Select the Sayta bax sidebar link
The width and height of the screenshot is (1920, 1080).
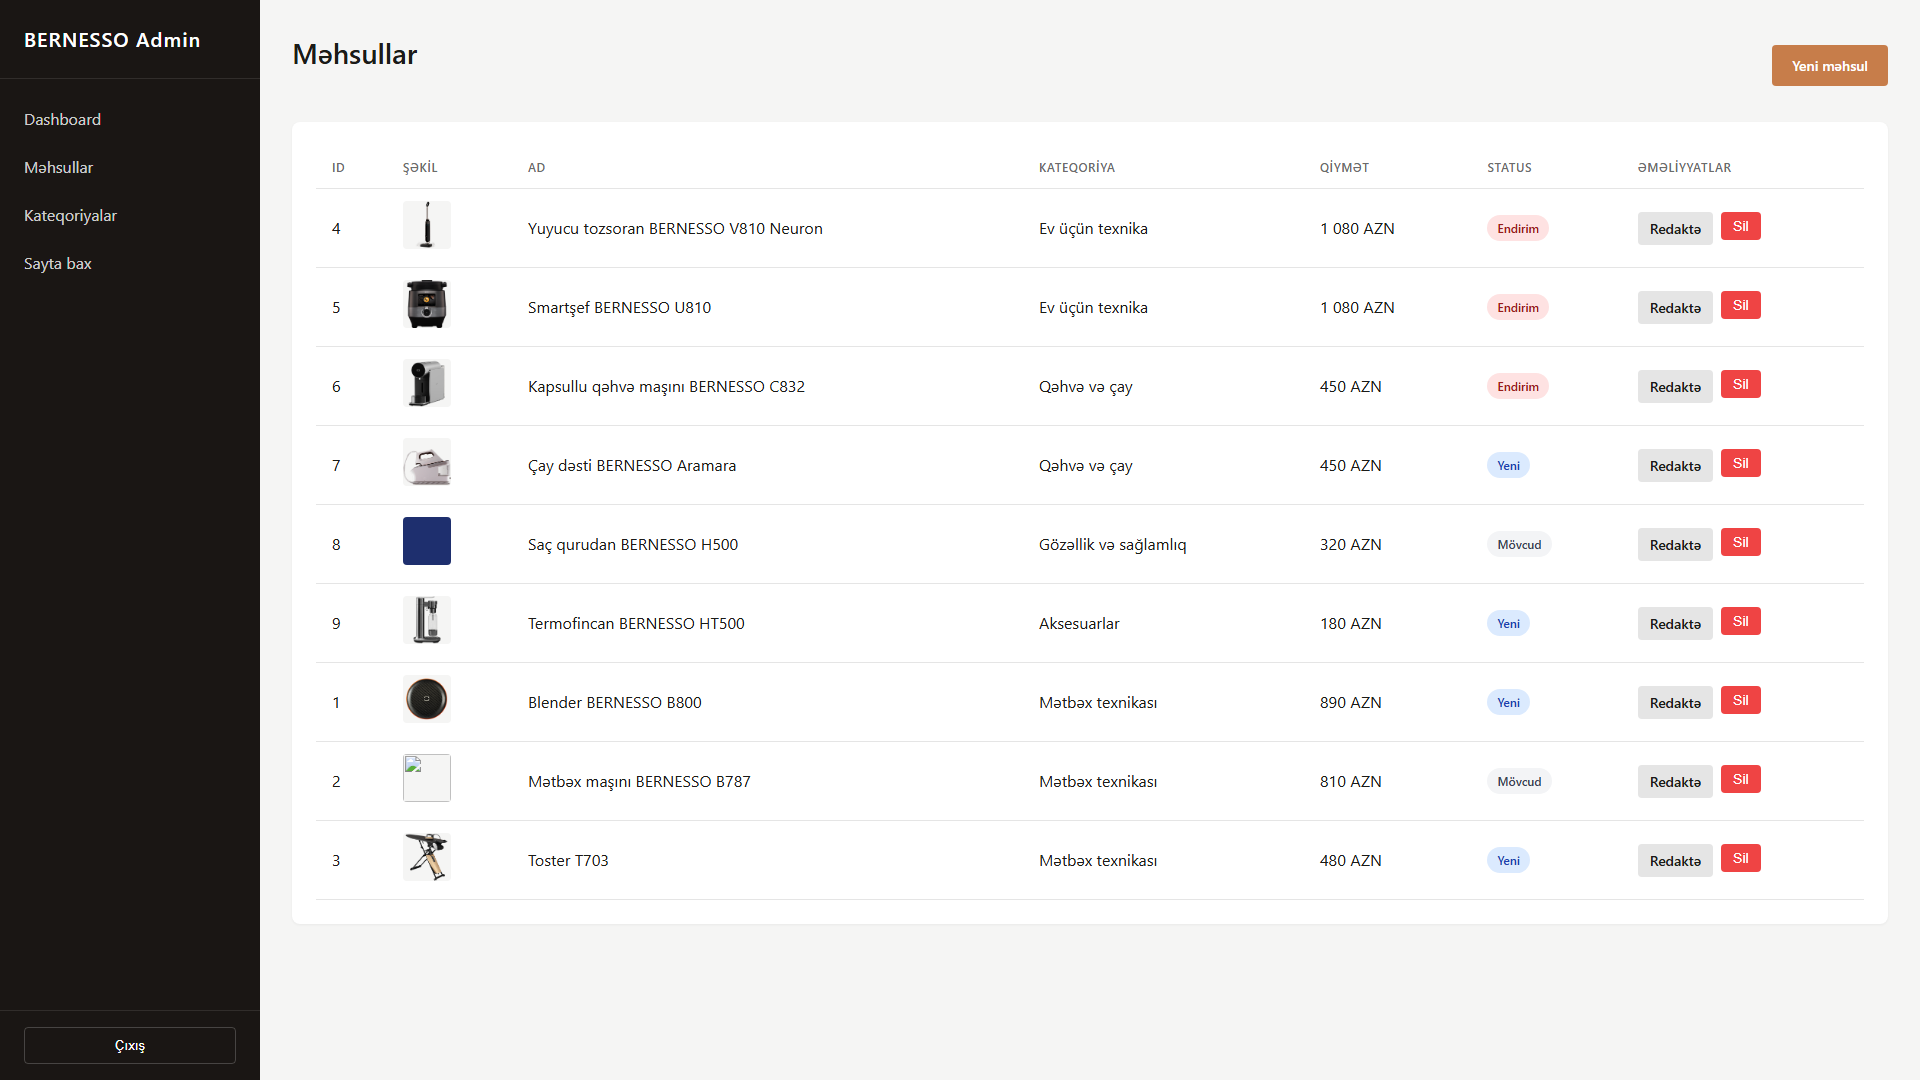point(57,263)
